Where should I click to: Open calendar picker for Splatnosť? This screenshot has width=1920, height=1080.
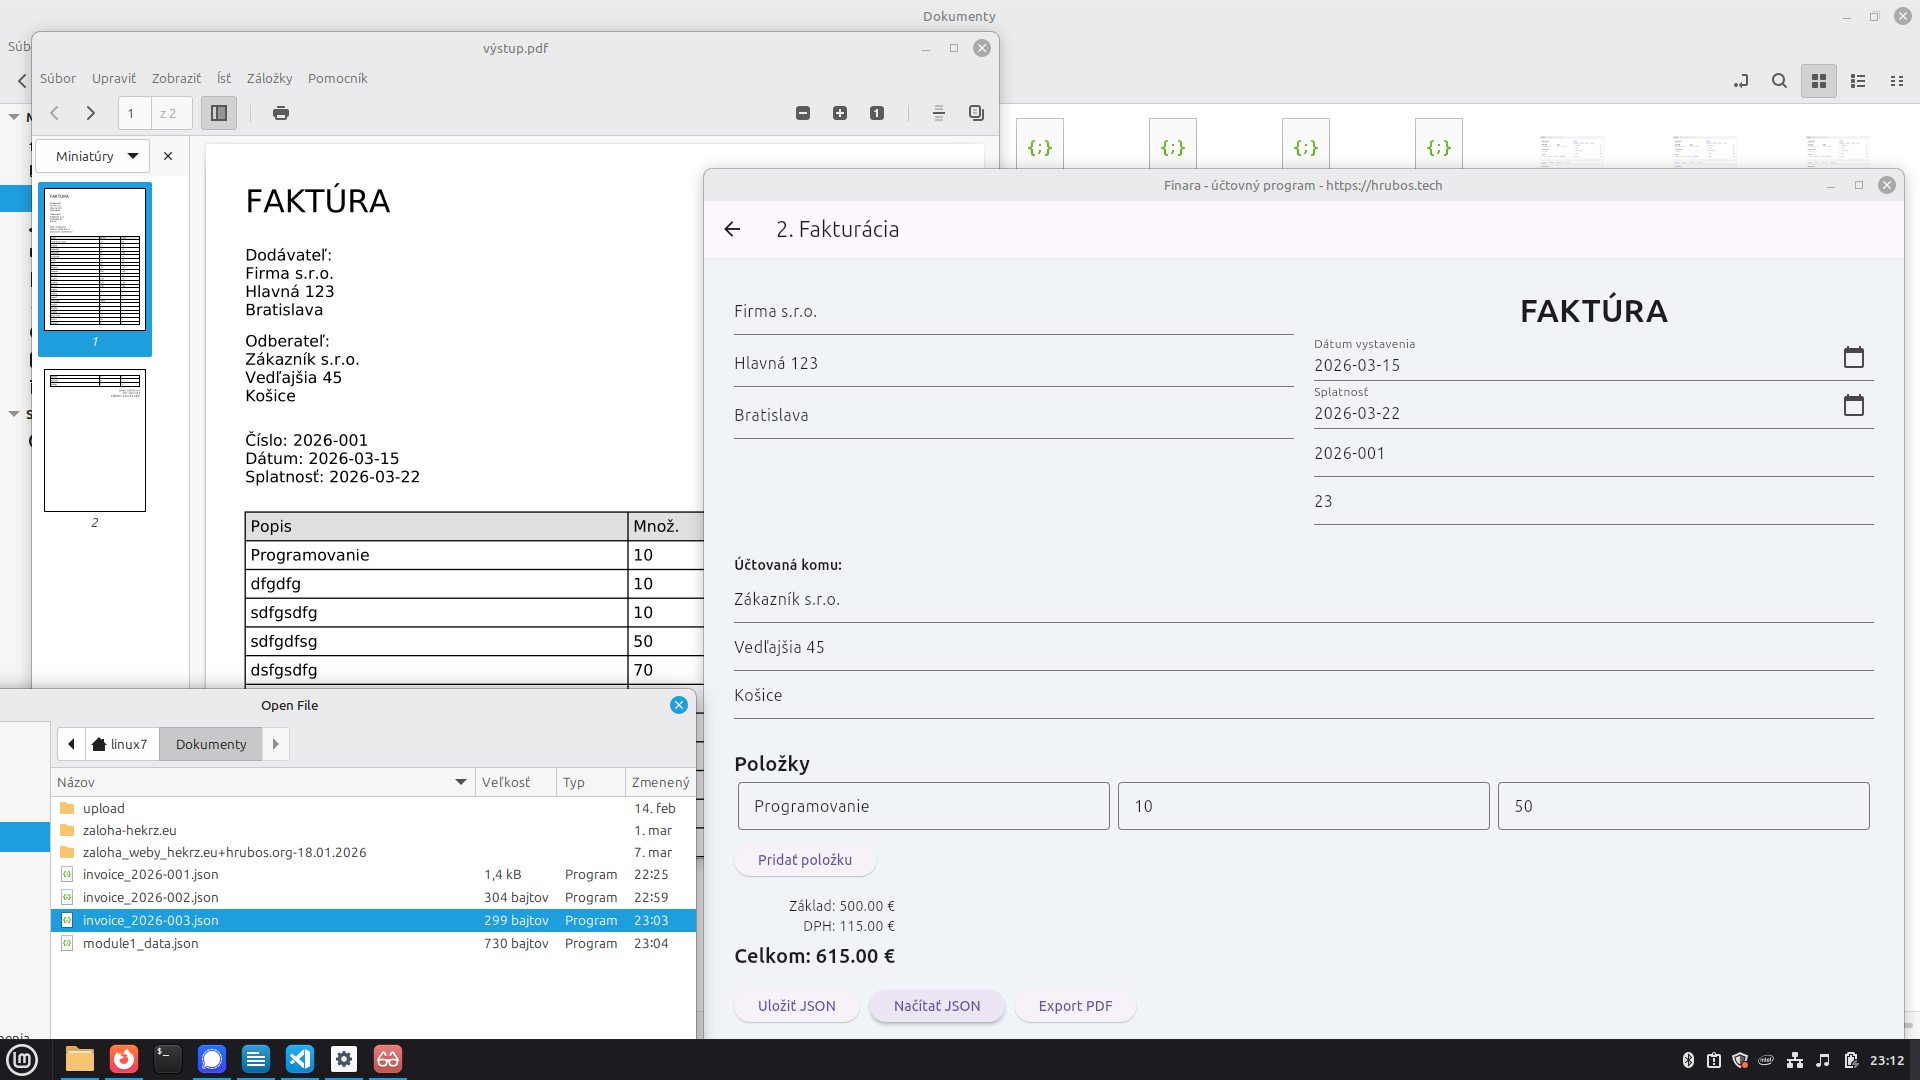pos(1853,405)
